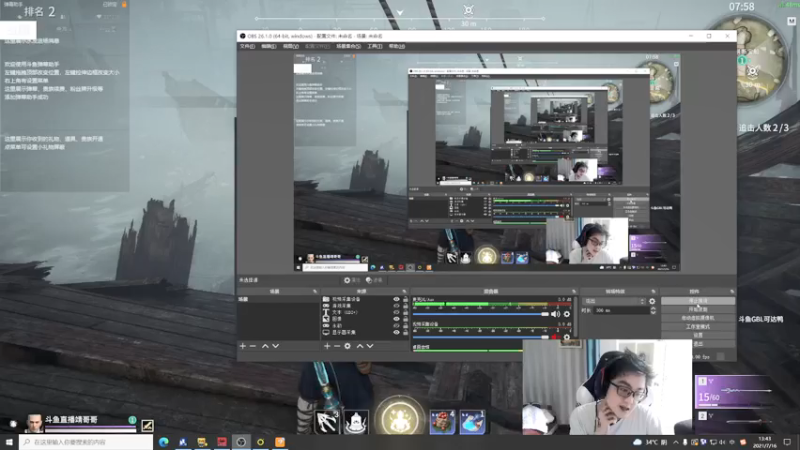Move the source down in the Sources panel
The image size is (800, 450).
coord(370,346)
